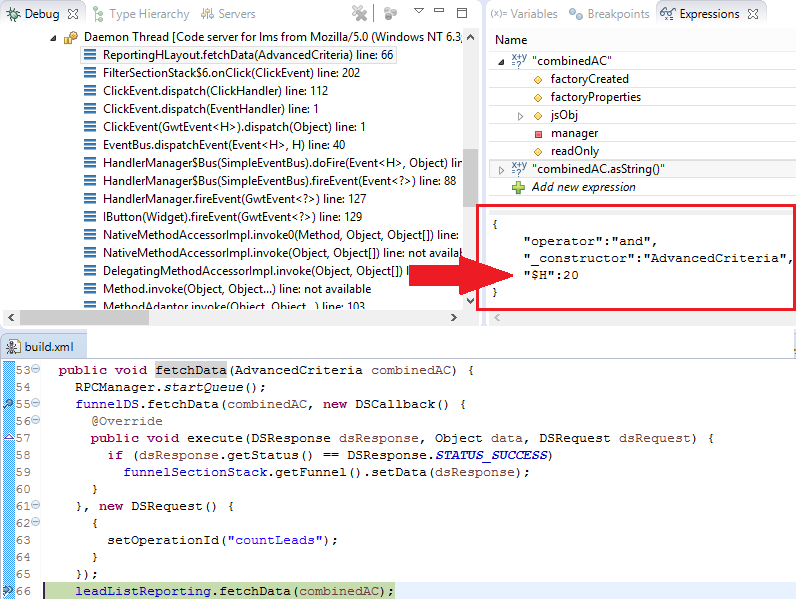Click the override marker at line 57
796x599 pixels.
click(x=7, y=438)
